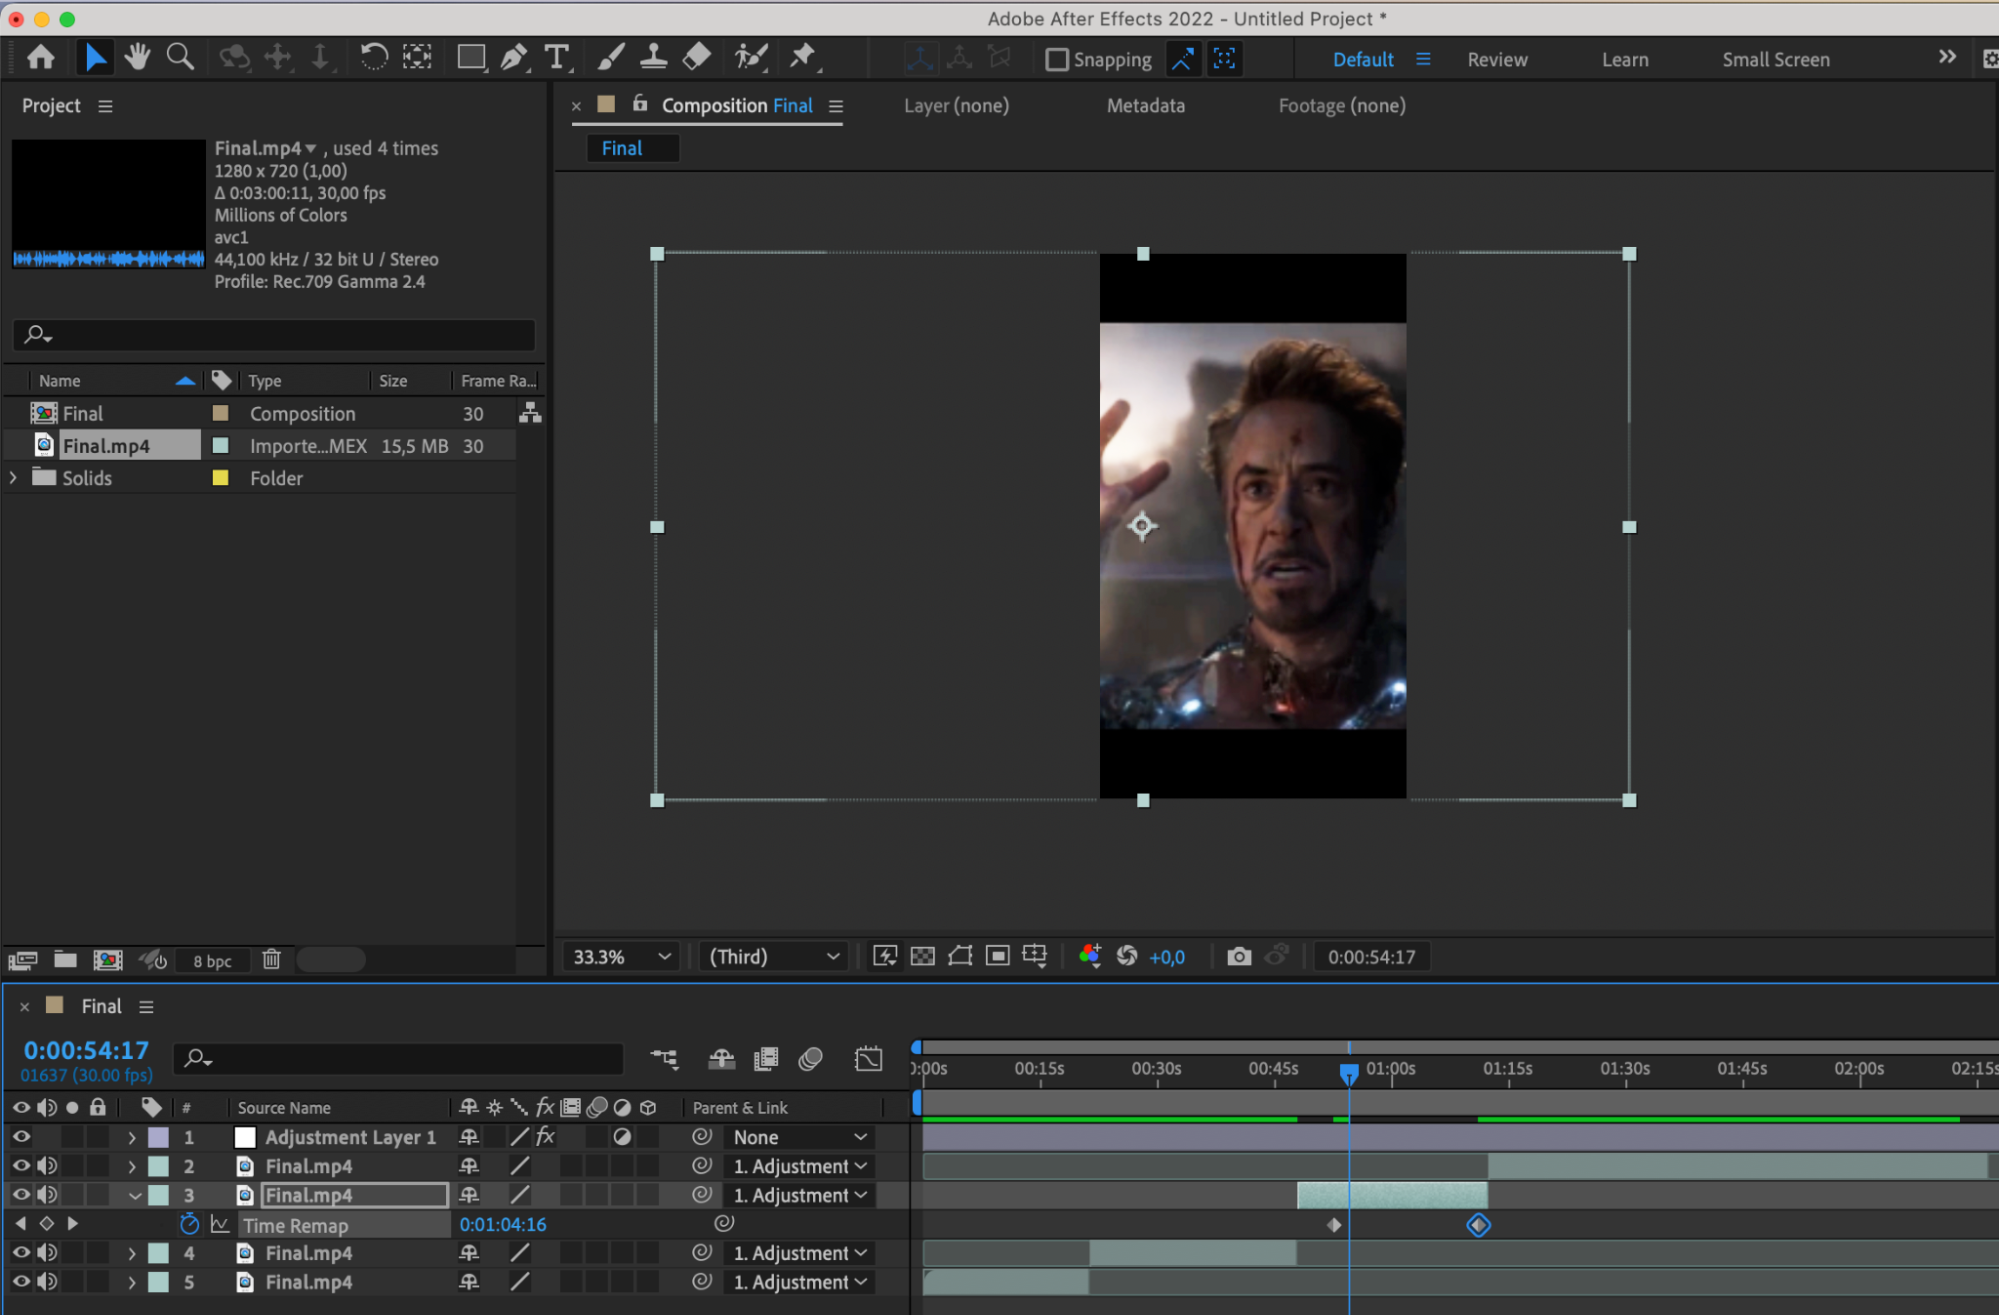
Task: Switch to the Learn workspace
Action: (1625, 60)
